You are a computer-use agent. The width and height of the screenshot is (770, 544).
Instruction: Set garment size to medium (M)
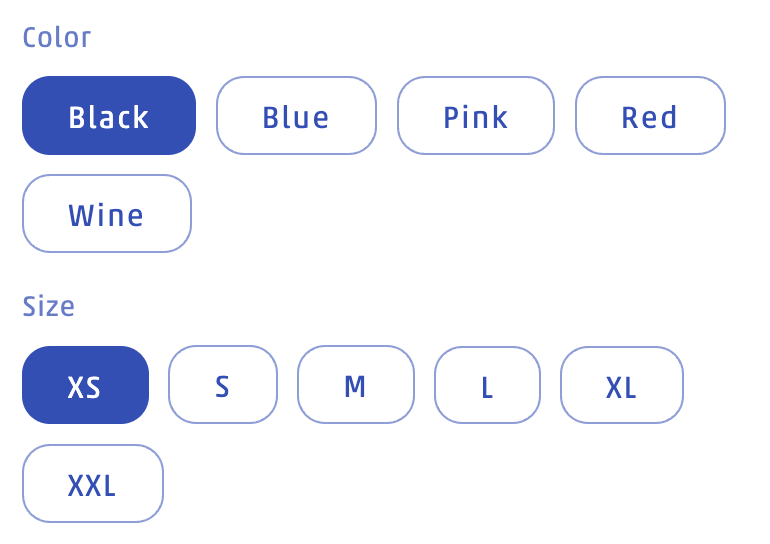pos(355,385)
